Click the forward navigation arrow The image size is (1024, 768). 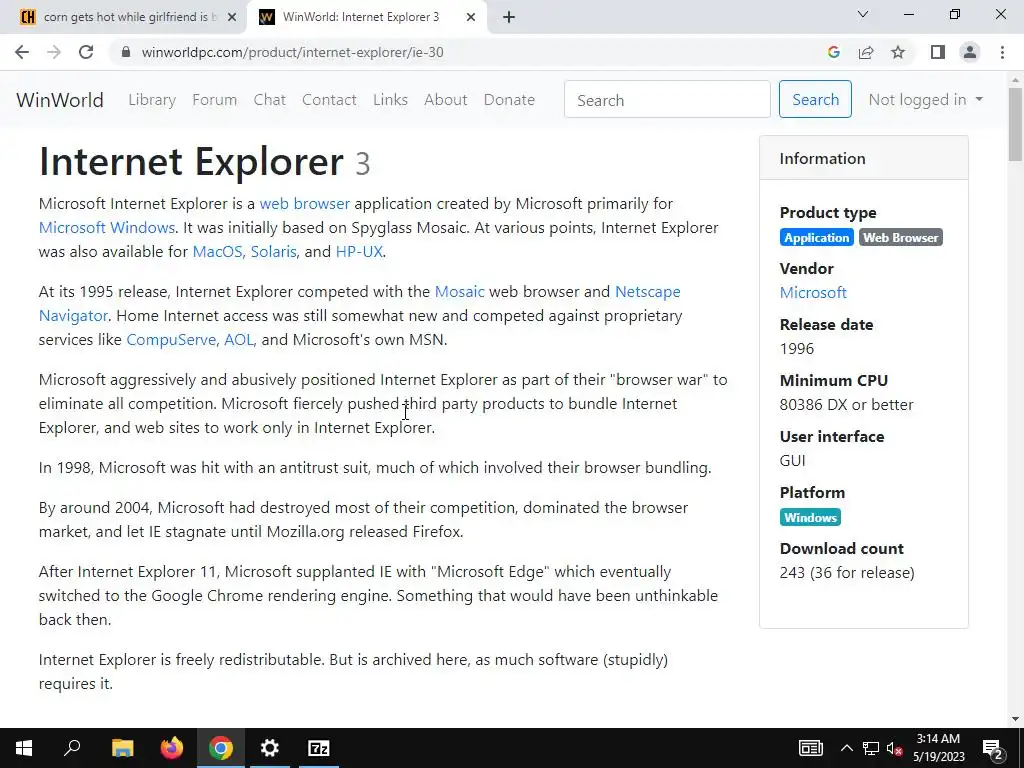[x=54, y=52]
